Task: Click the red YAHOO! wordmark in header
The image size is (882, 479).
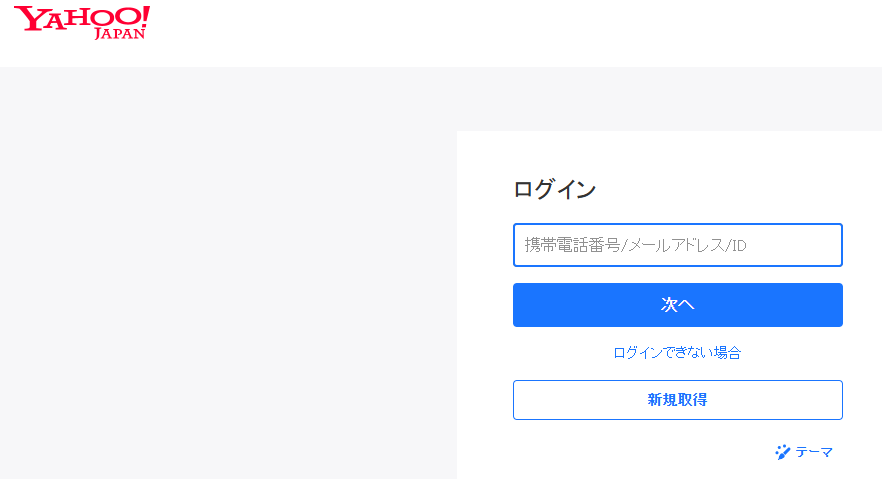Action: click(75, 18)
